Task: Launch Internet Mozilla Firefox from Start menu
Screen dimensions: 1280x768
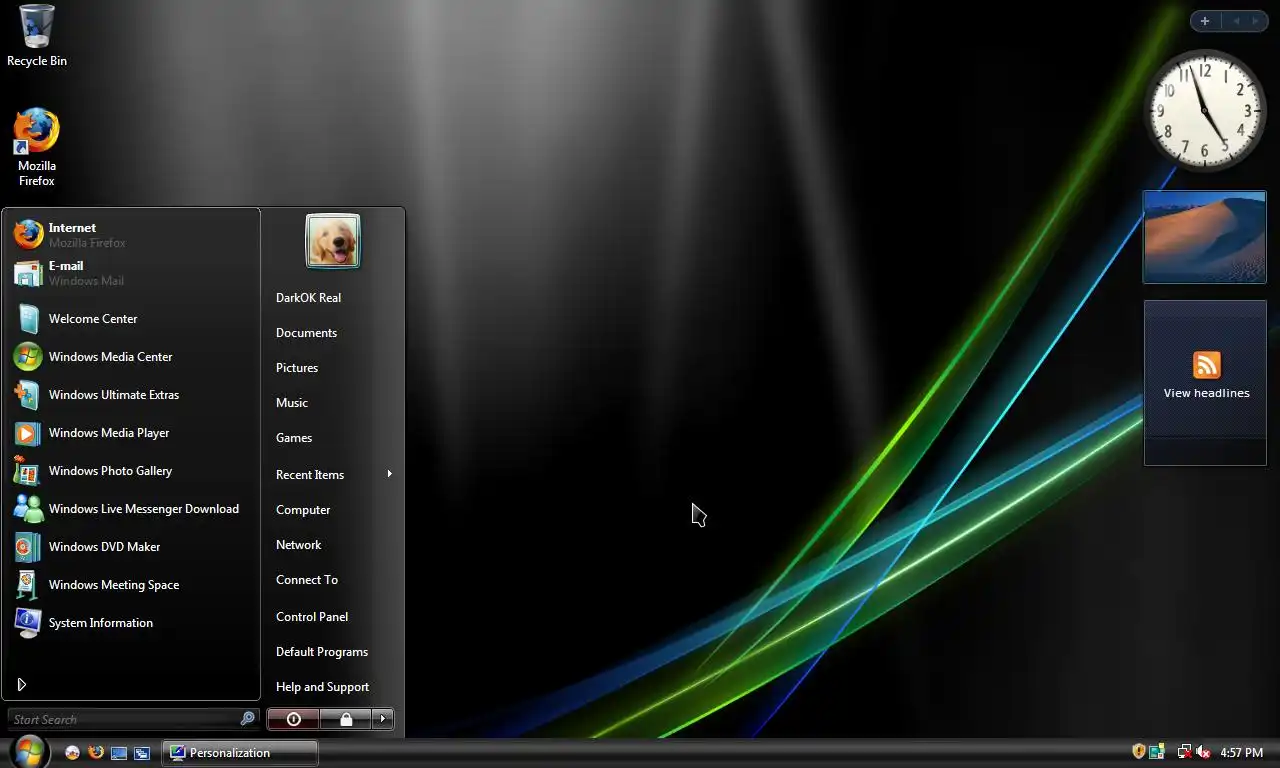Action: [x=131, y=235]
